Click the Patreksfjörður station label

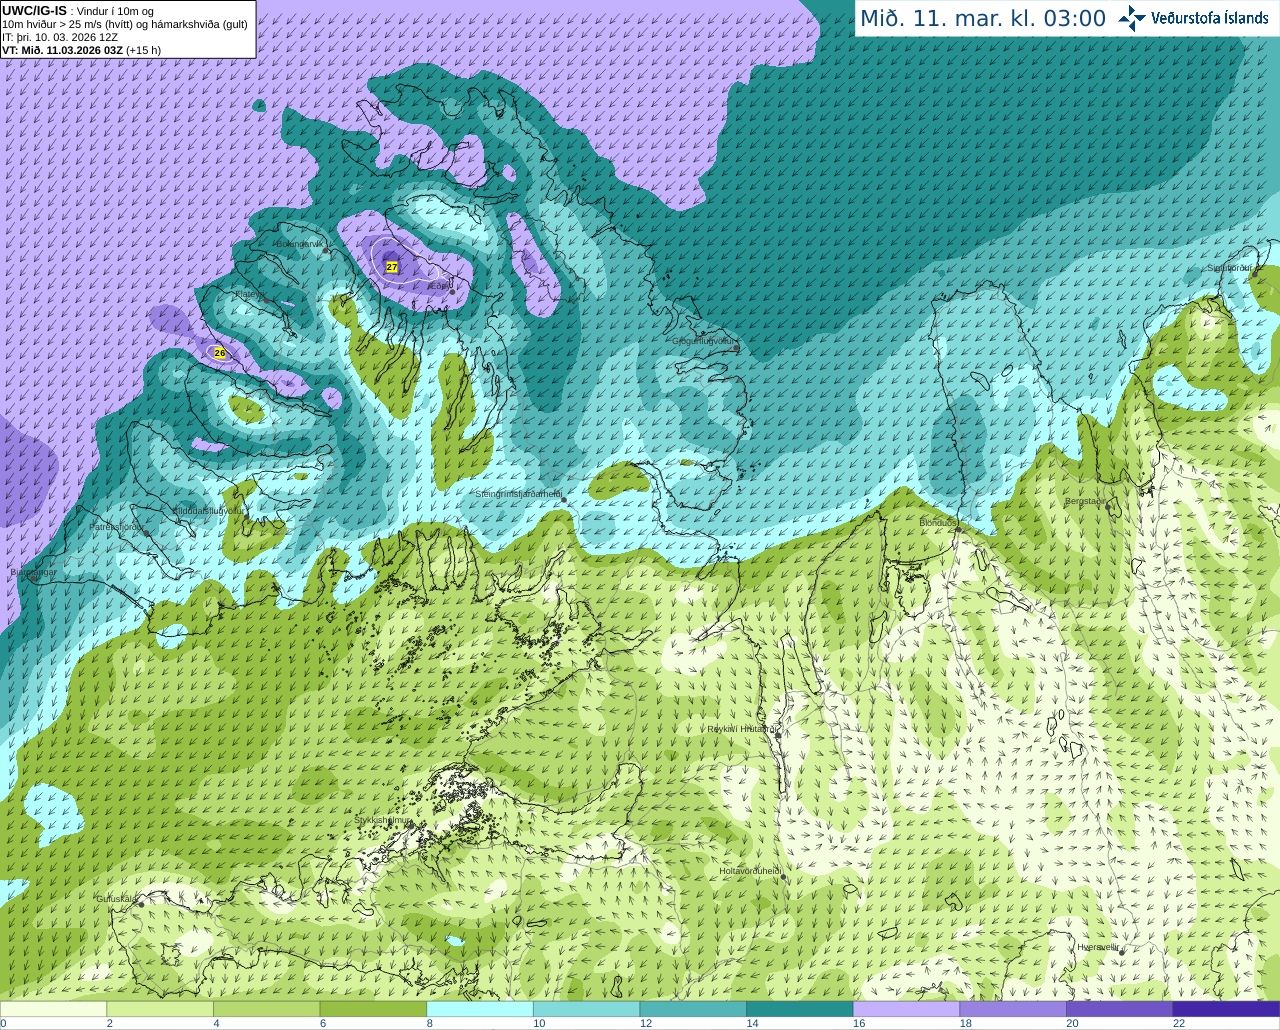tap(117, 526)
